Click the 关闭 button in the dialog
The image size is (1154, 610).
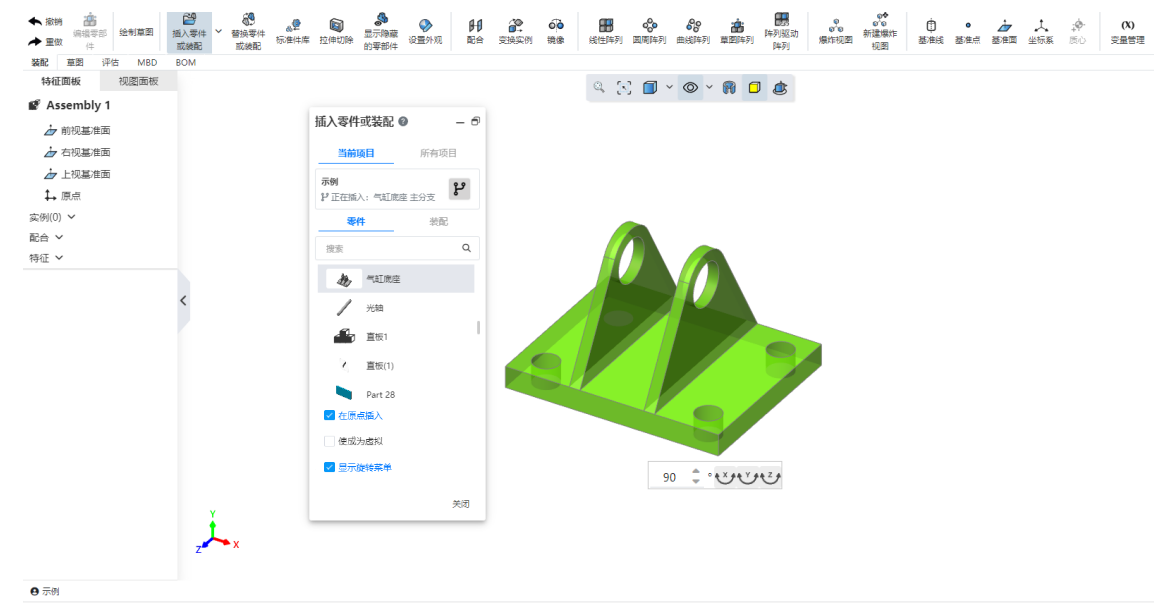[460, 504]
